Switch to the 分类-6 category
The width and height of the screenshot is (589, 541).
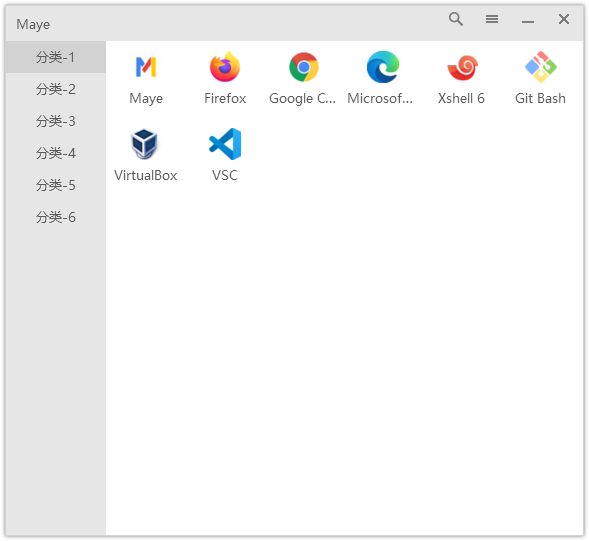[x=56, y=217]
